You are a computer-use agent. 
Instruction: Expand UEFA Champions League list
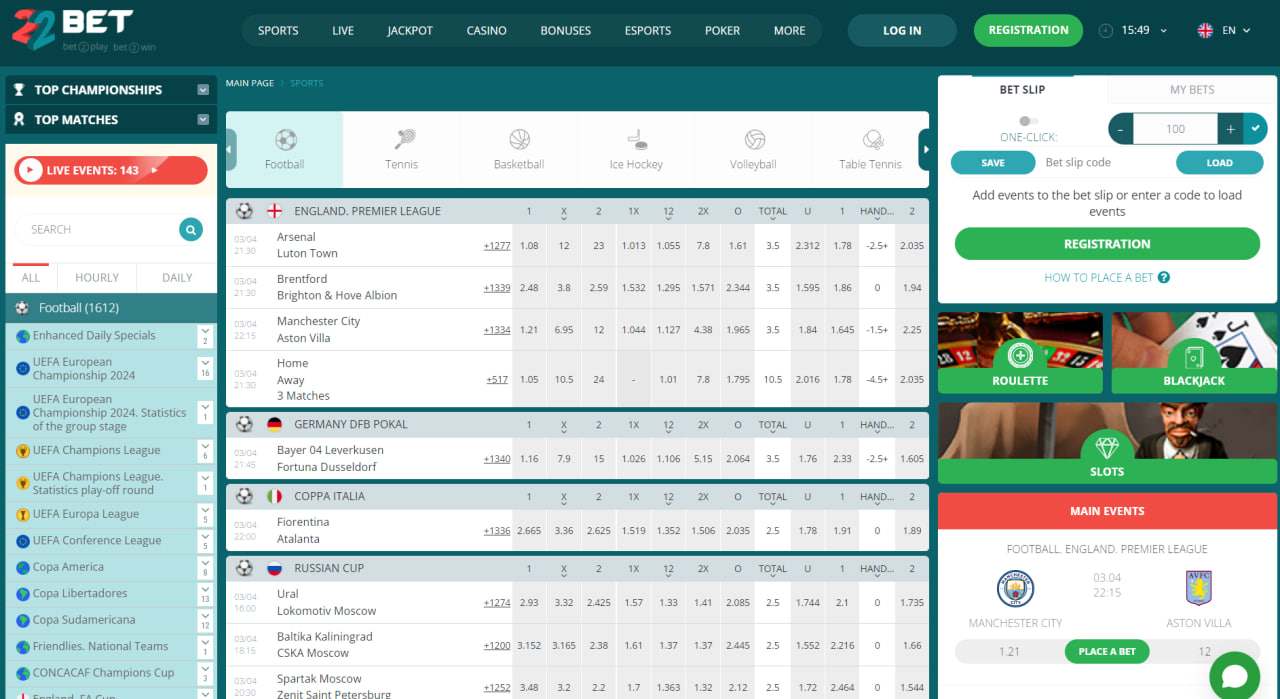coord(205,451)
